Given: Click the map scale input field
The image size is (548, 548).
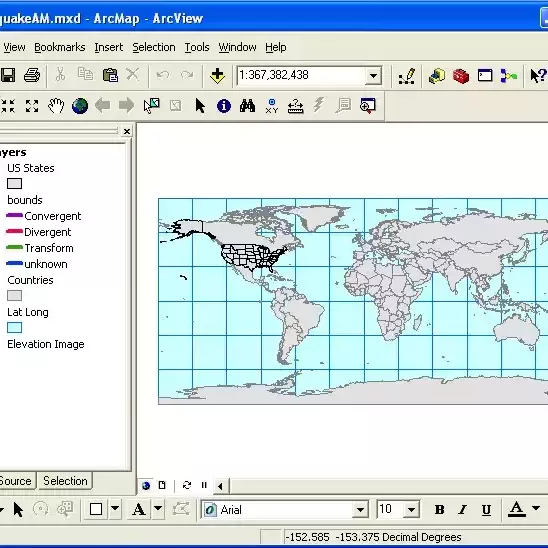Looking at the screenshot, I should 301,75.
